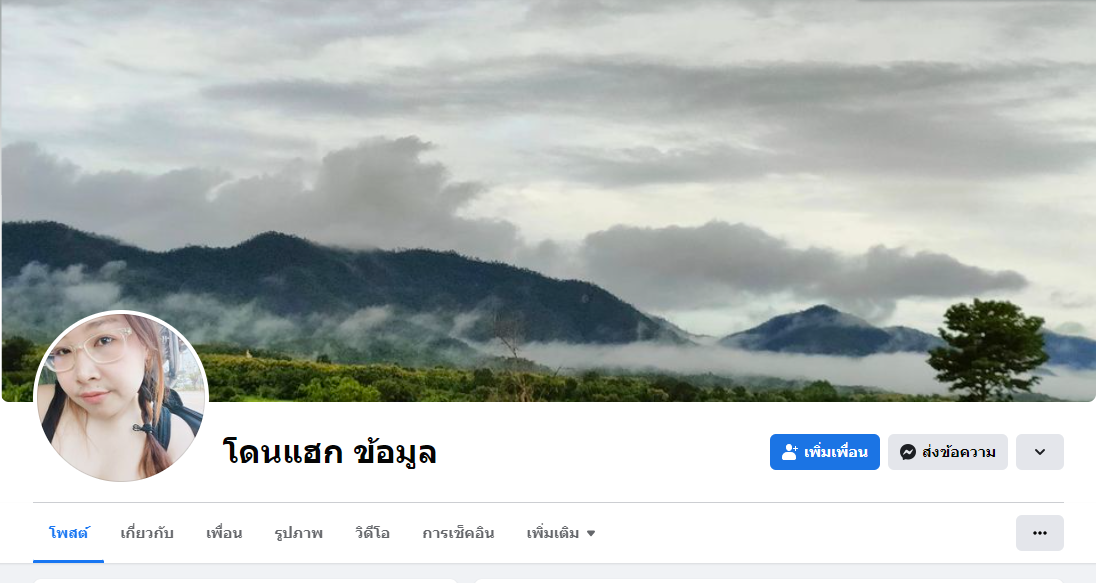
Task: Click the person-plus add friend icon
Action: point(790,452)
